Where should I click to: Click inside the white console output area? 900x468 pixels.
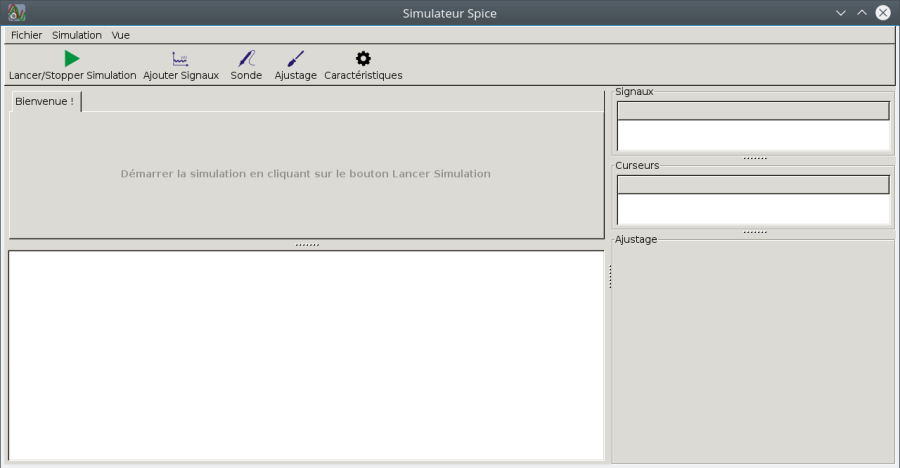point(307,355)
